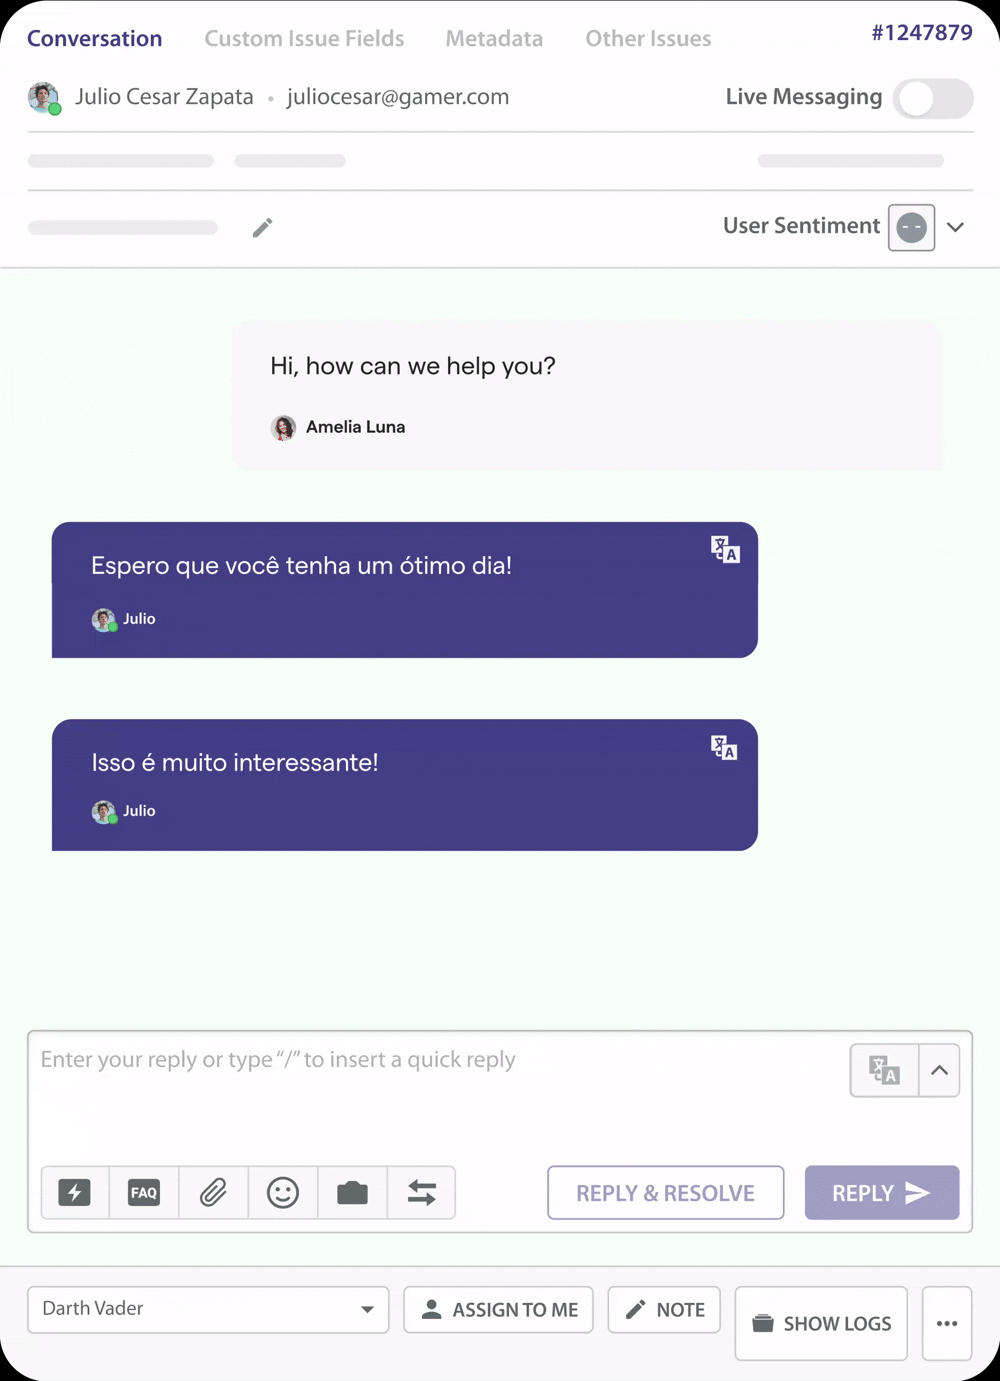Click the Assign To Me button

498,1309
